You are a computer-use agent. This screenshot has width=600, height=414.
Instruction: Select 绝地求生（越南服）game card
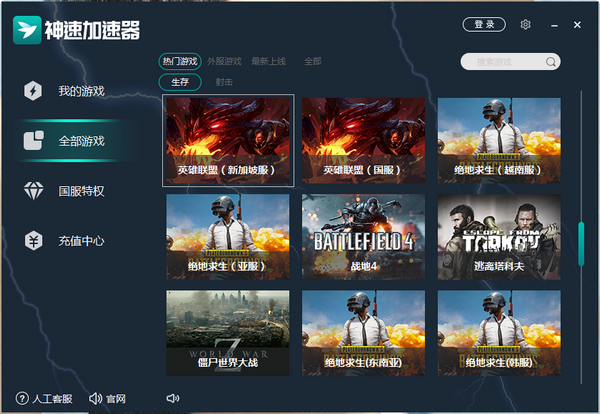[x=499, y=140]
